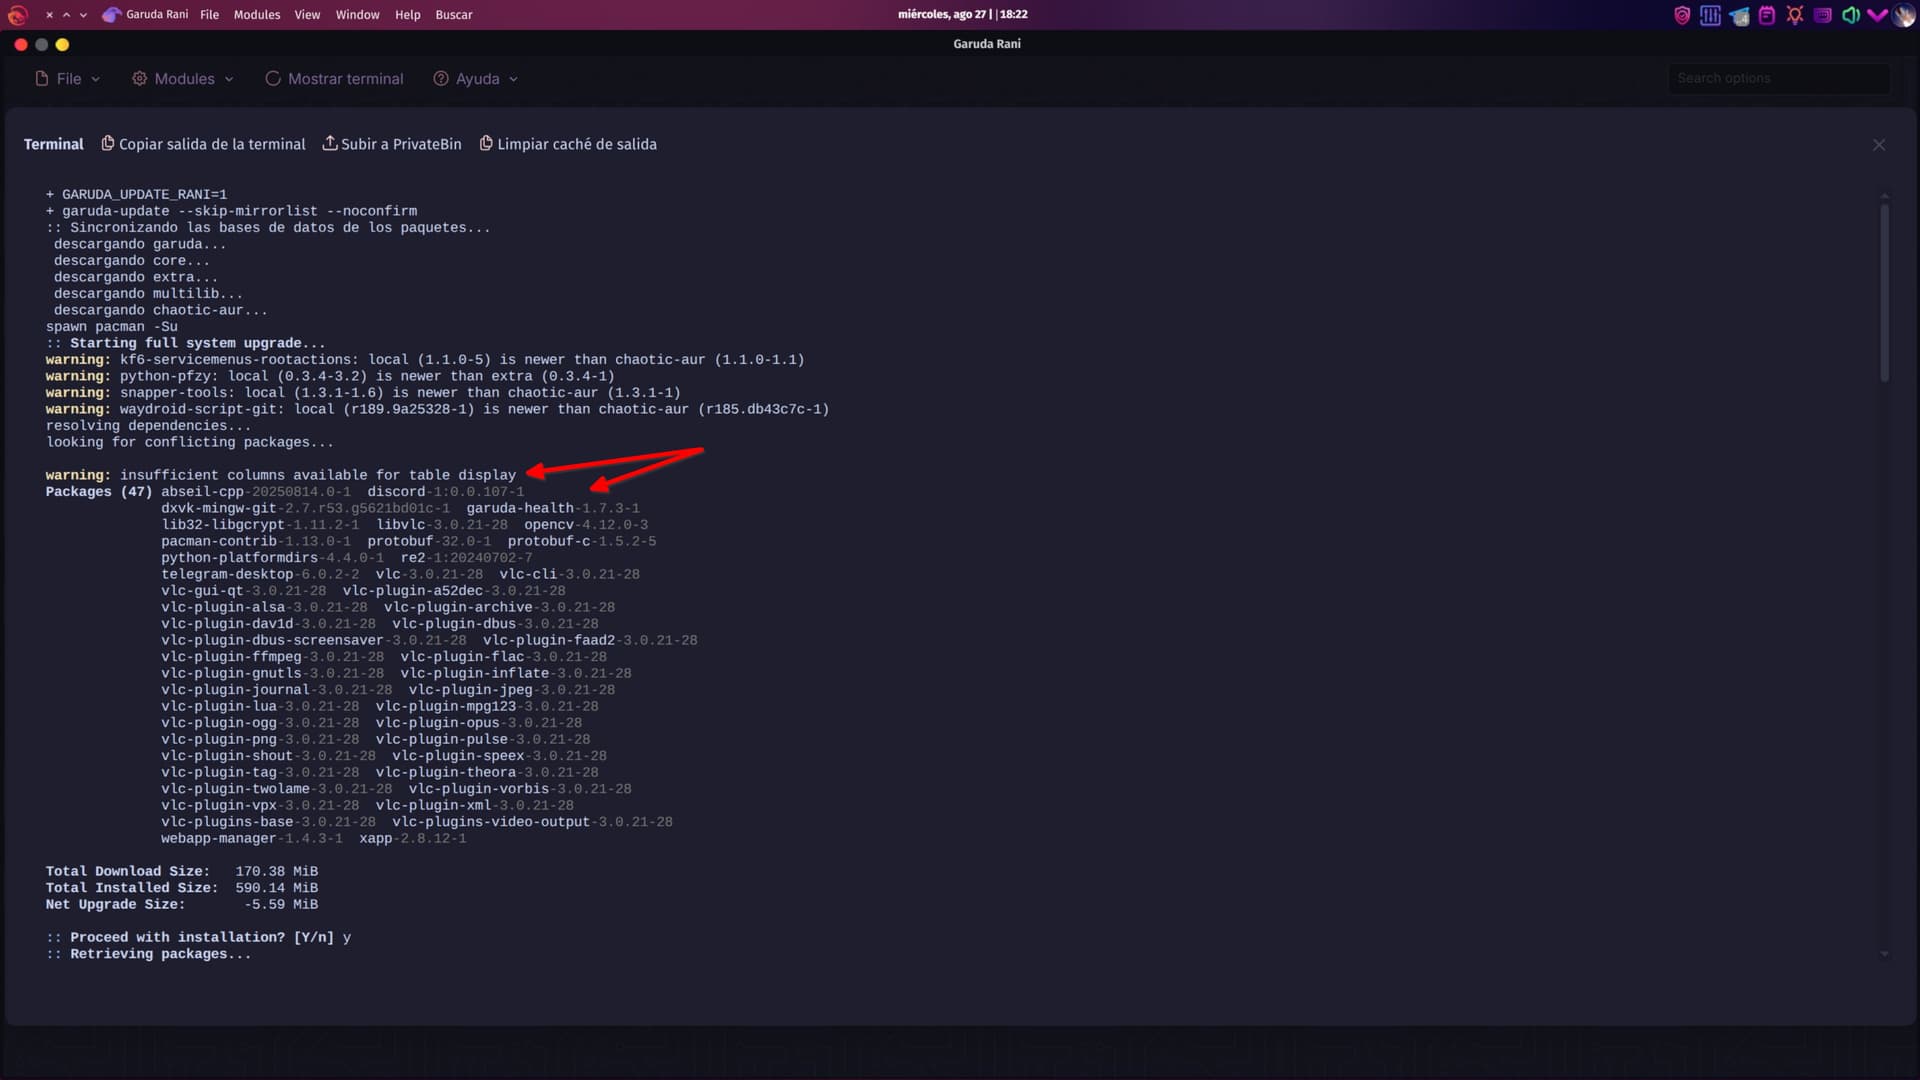Open the Modules dropdown in the app toolbar
Viewport: 1920px width, 1080px height.
183,79
